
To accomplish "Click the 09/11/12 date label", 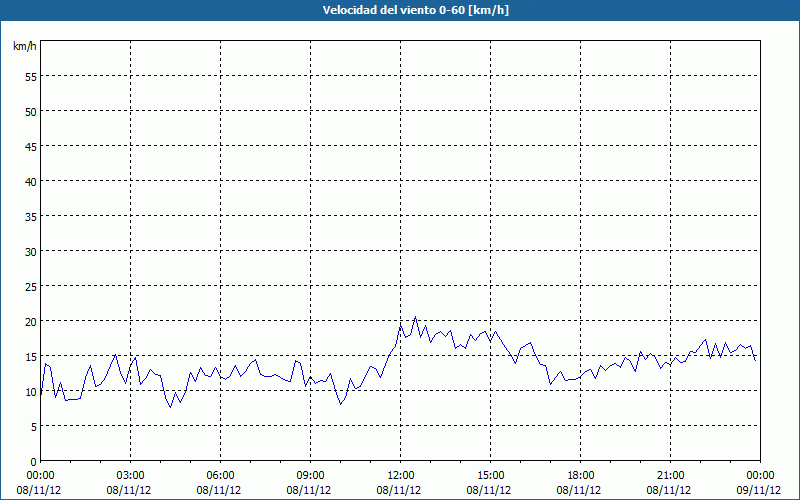I will [758, 490].
